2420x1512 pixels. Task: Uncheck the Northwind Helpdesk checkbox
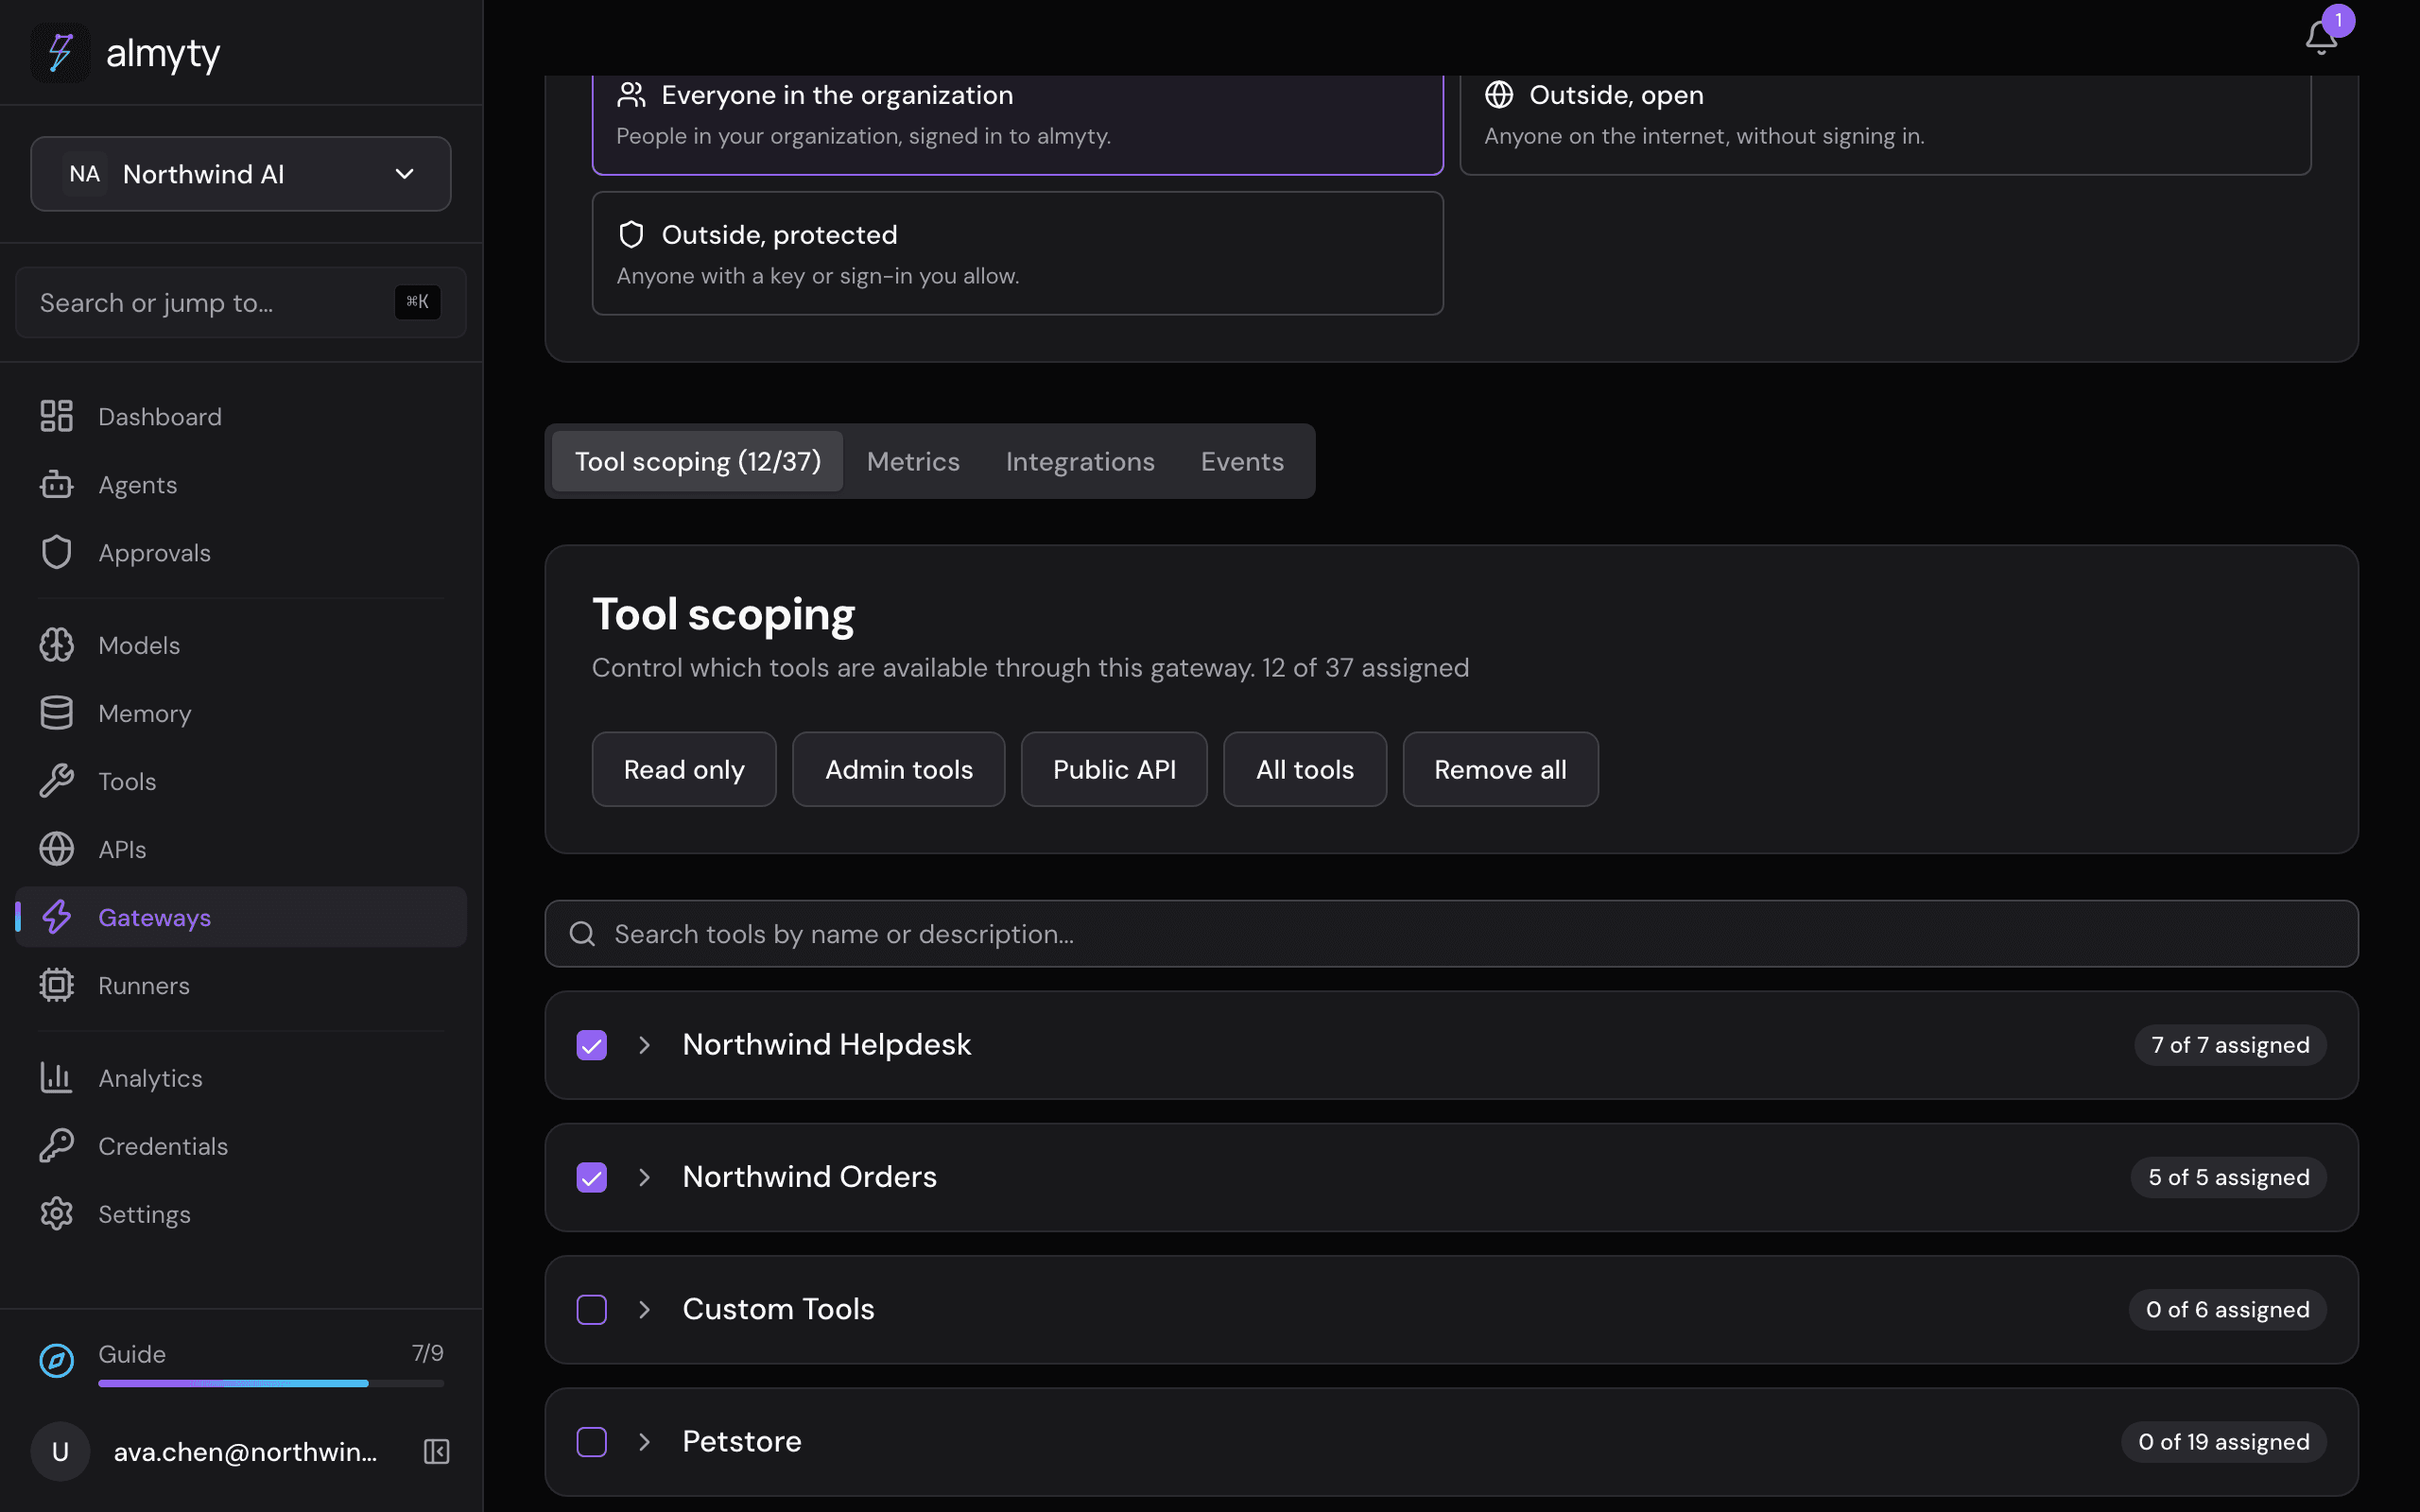tap(592, 1045)
